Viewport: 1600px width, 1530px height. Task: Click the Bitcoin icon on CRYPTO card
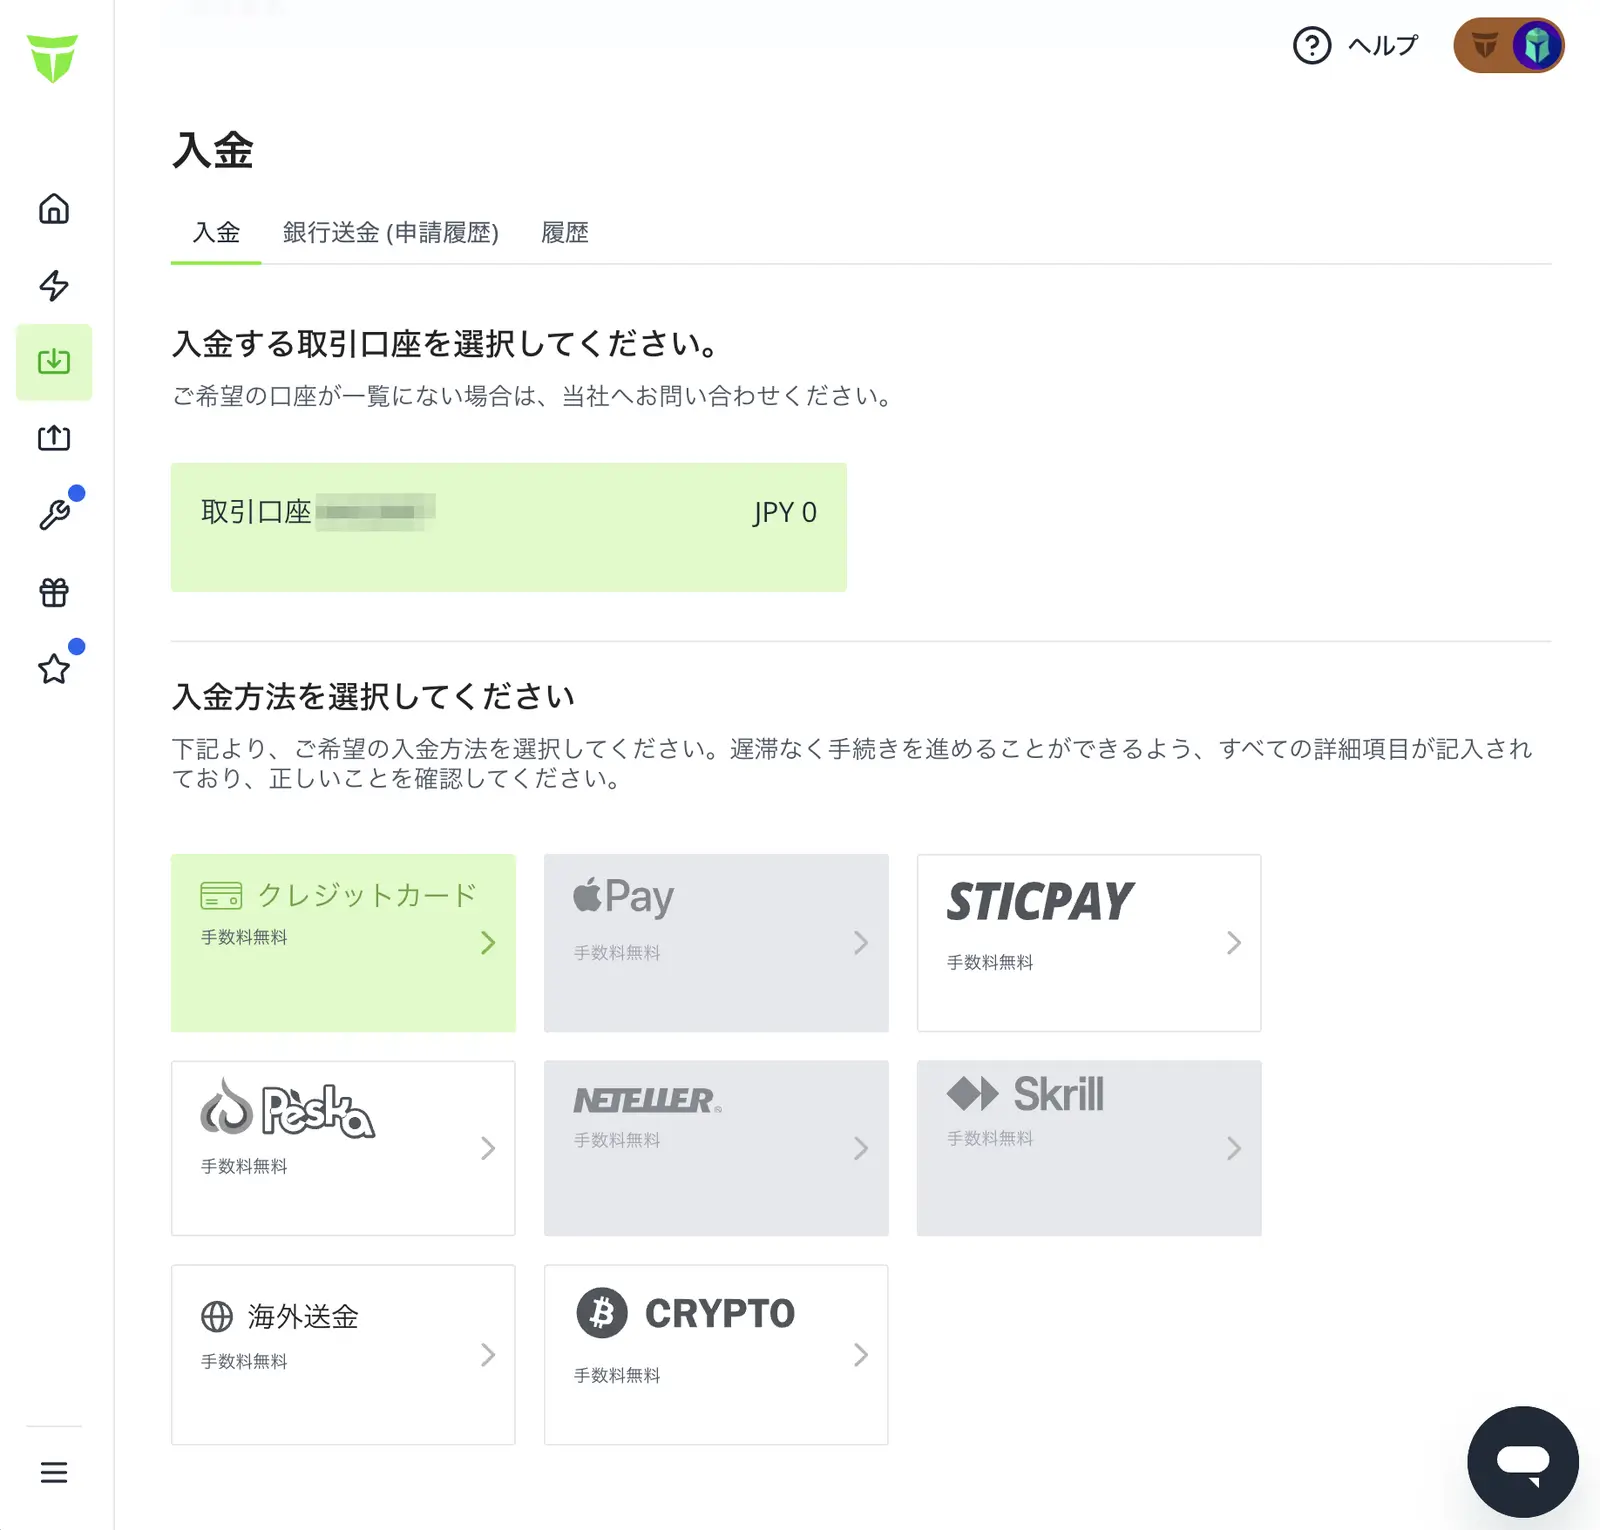coord(602,1313)
